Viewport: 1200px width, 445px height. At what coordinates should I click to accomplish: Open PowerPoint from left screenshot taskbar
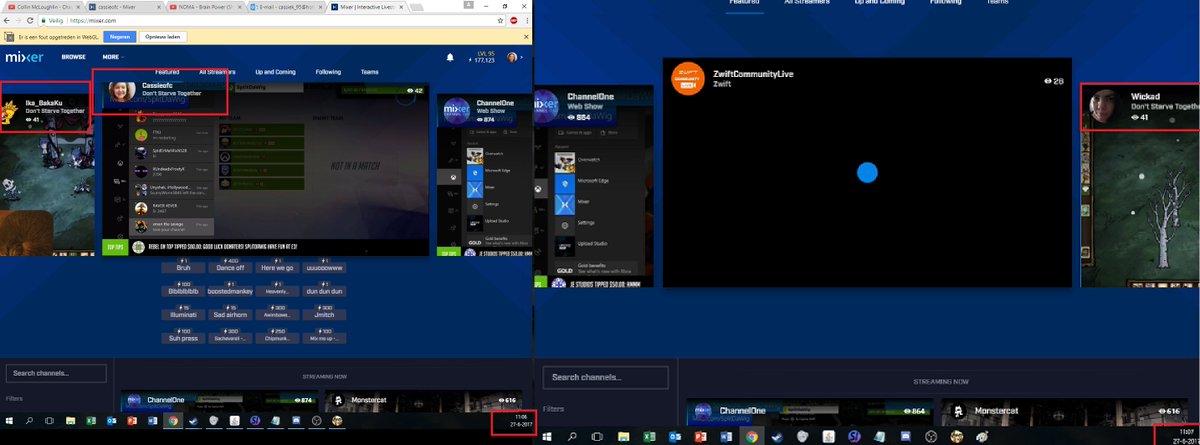131,422
